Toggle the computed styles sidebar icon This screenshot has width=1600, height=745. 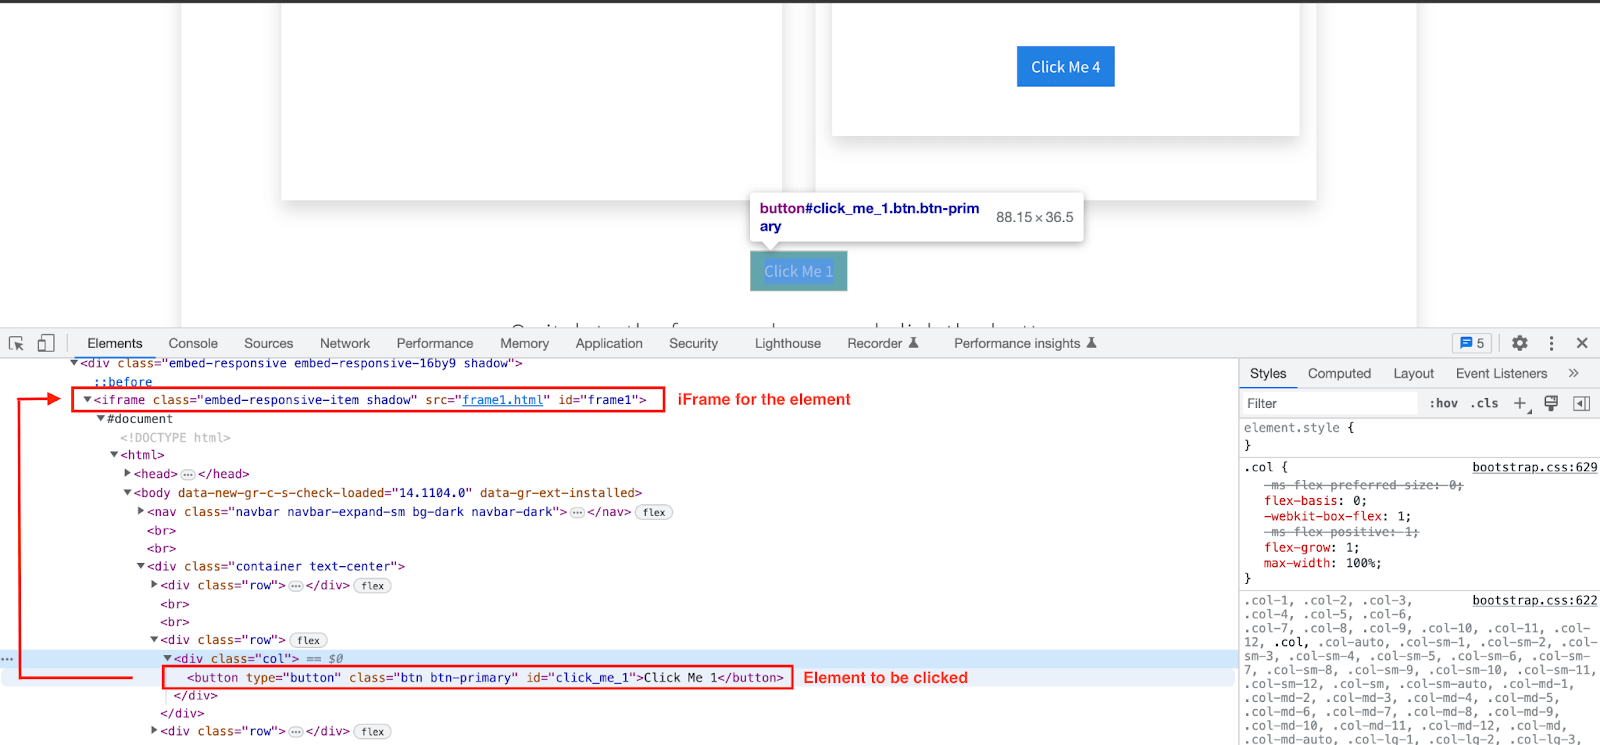[x=1581, y=403]
